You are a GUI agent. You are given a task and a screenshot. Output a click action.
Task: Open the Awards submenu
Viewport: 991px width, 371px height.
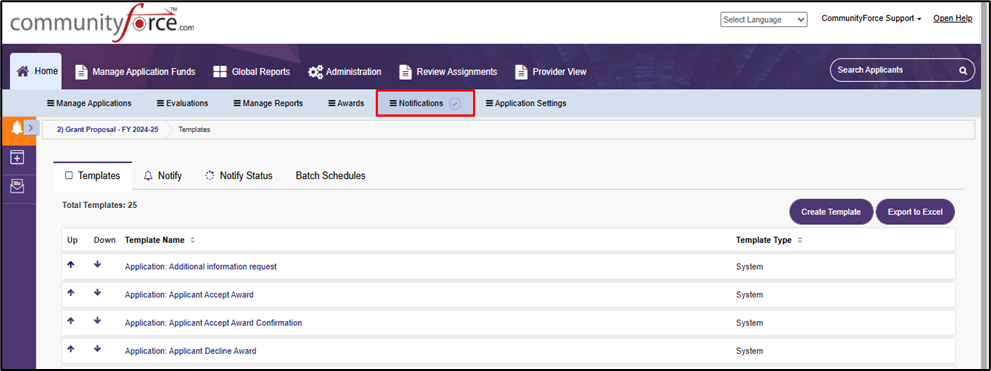346,104
